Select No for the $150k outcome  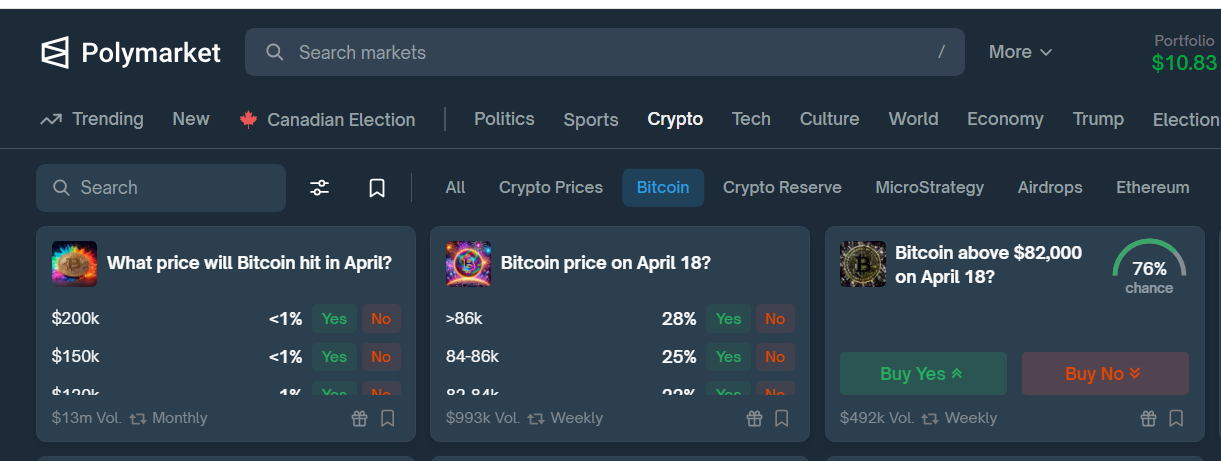coord(381,357)
